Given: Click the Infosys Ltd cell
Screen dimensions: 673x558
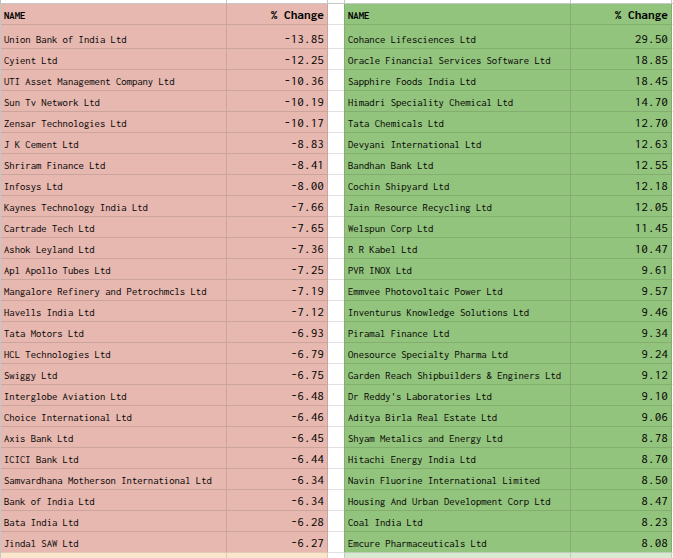Looking at the screenshot, I should click(x=113, y=187).
